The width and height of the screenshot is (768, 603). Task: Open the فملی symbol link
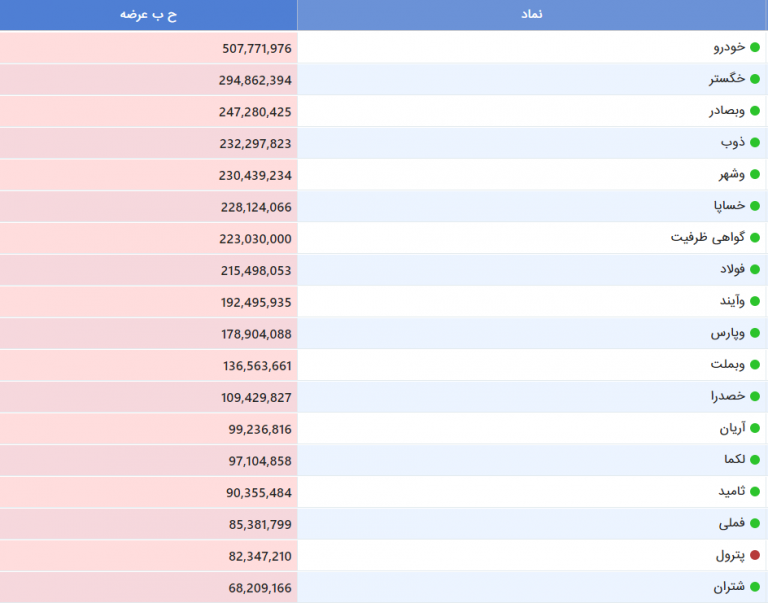732,523
